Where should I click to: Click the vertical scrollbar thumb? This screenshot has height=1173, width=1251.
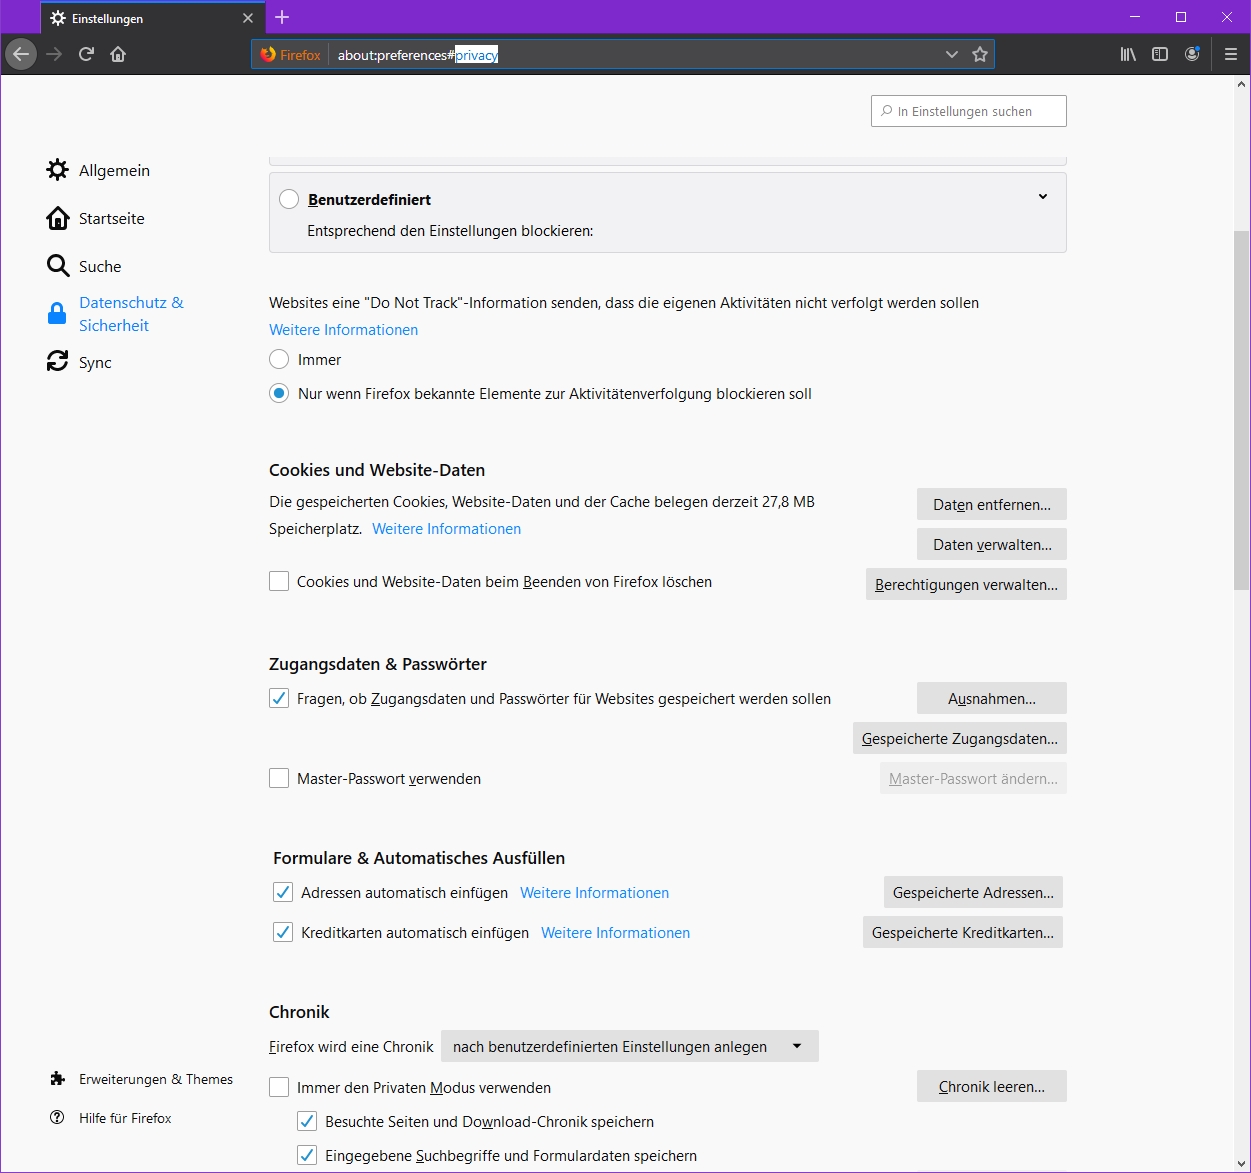click(1242, 410)
